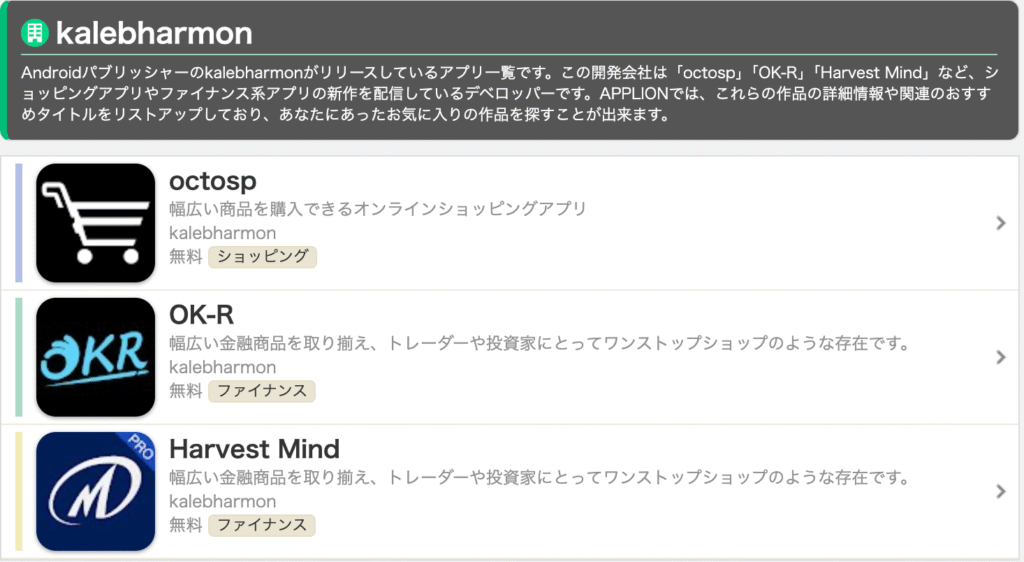Click the octosp shopping cart app icon
Screen dimensions: 1024x562
[x=96, y=223]
